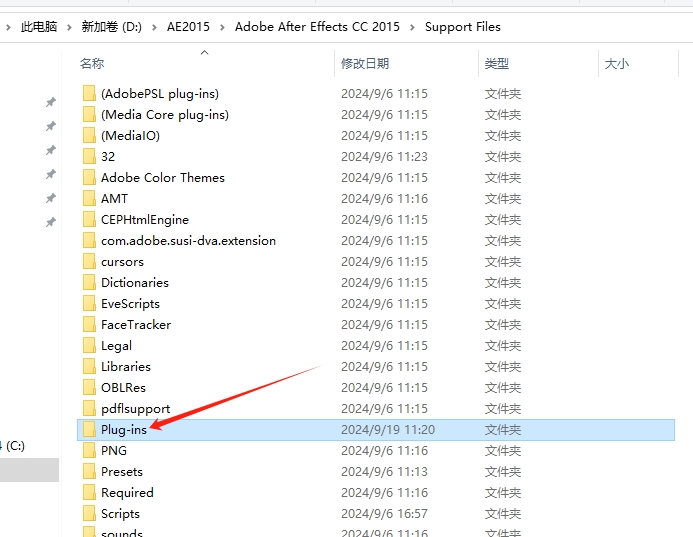This screenshot has height=537, width=693.
Task: Click the pdflsupport folder name
Action: click(x=136, y=408)
